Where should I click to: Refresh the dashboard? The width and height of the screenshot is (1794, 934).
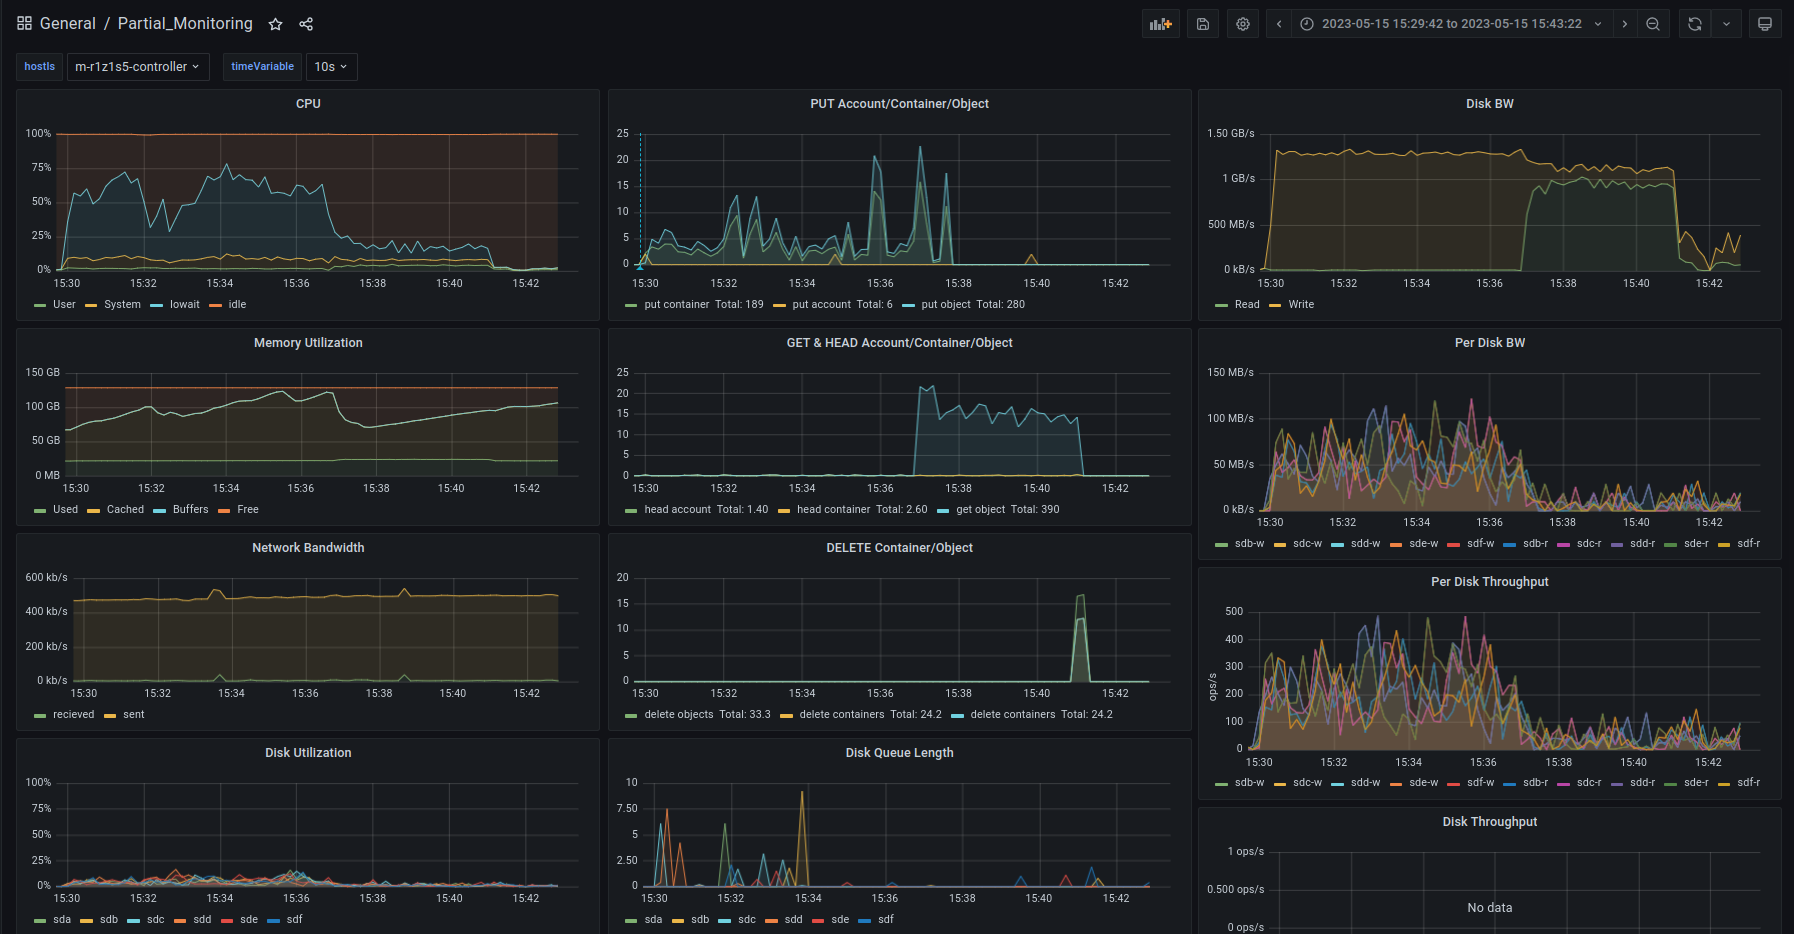click(x=1695, y=24)
